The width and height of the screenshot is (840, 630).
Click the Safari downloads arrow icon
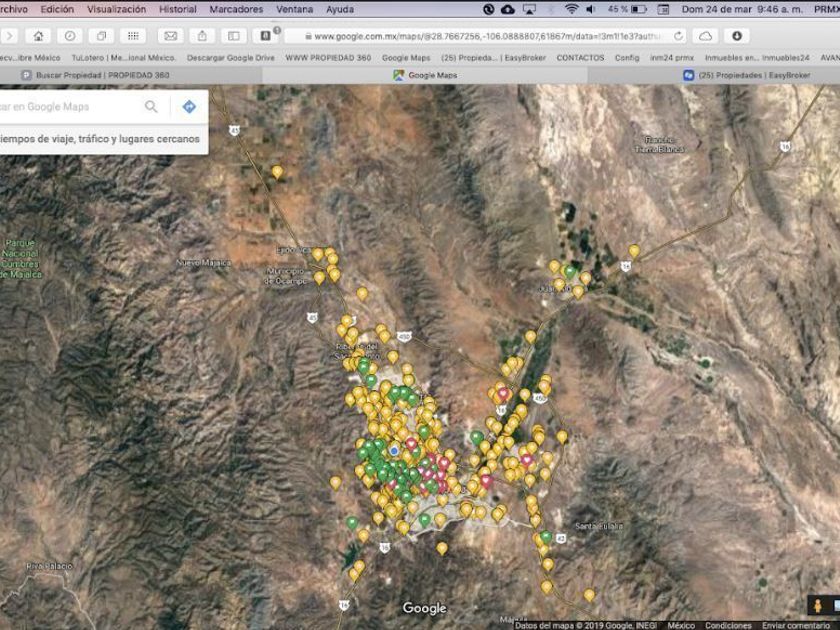pos(737,36)
